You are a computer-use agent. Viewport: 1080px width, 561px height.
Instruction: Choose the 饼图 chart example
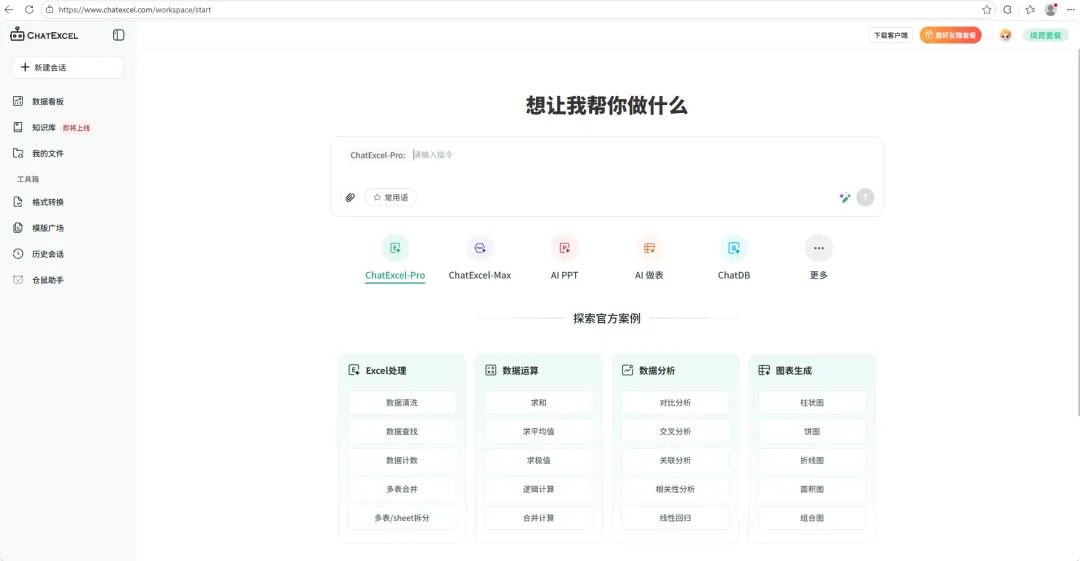(x=812, y=431)
